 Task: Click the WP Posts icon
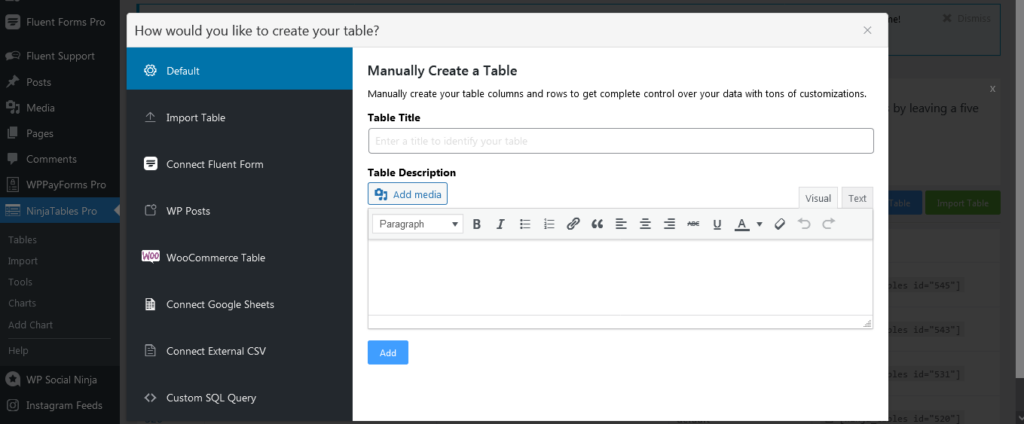click(x=150, y=210)
